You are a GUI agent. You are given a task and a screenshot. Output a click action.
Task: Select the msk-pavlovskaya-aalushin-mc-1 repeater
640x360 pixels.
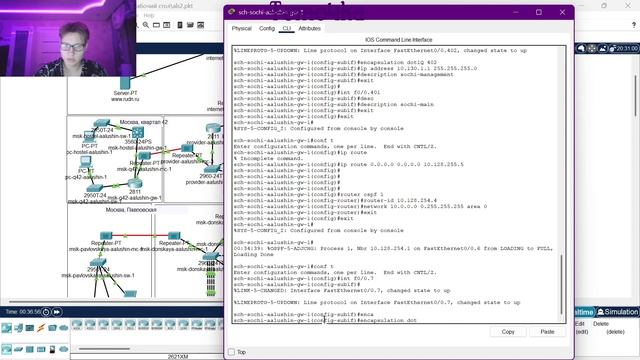tap(106, 236)
